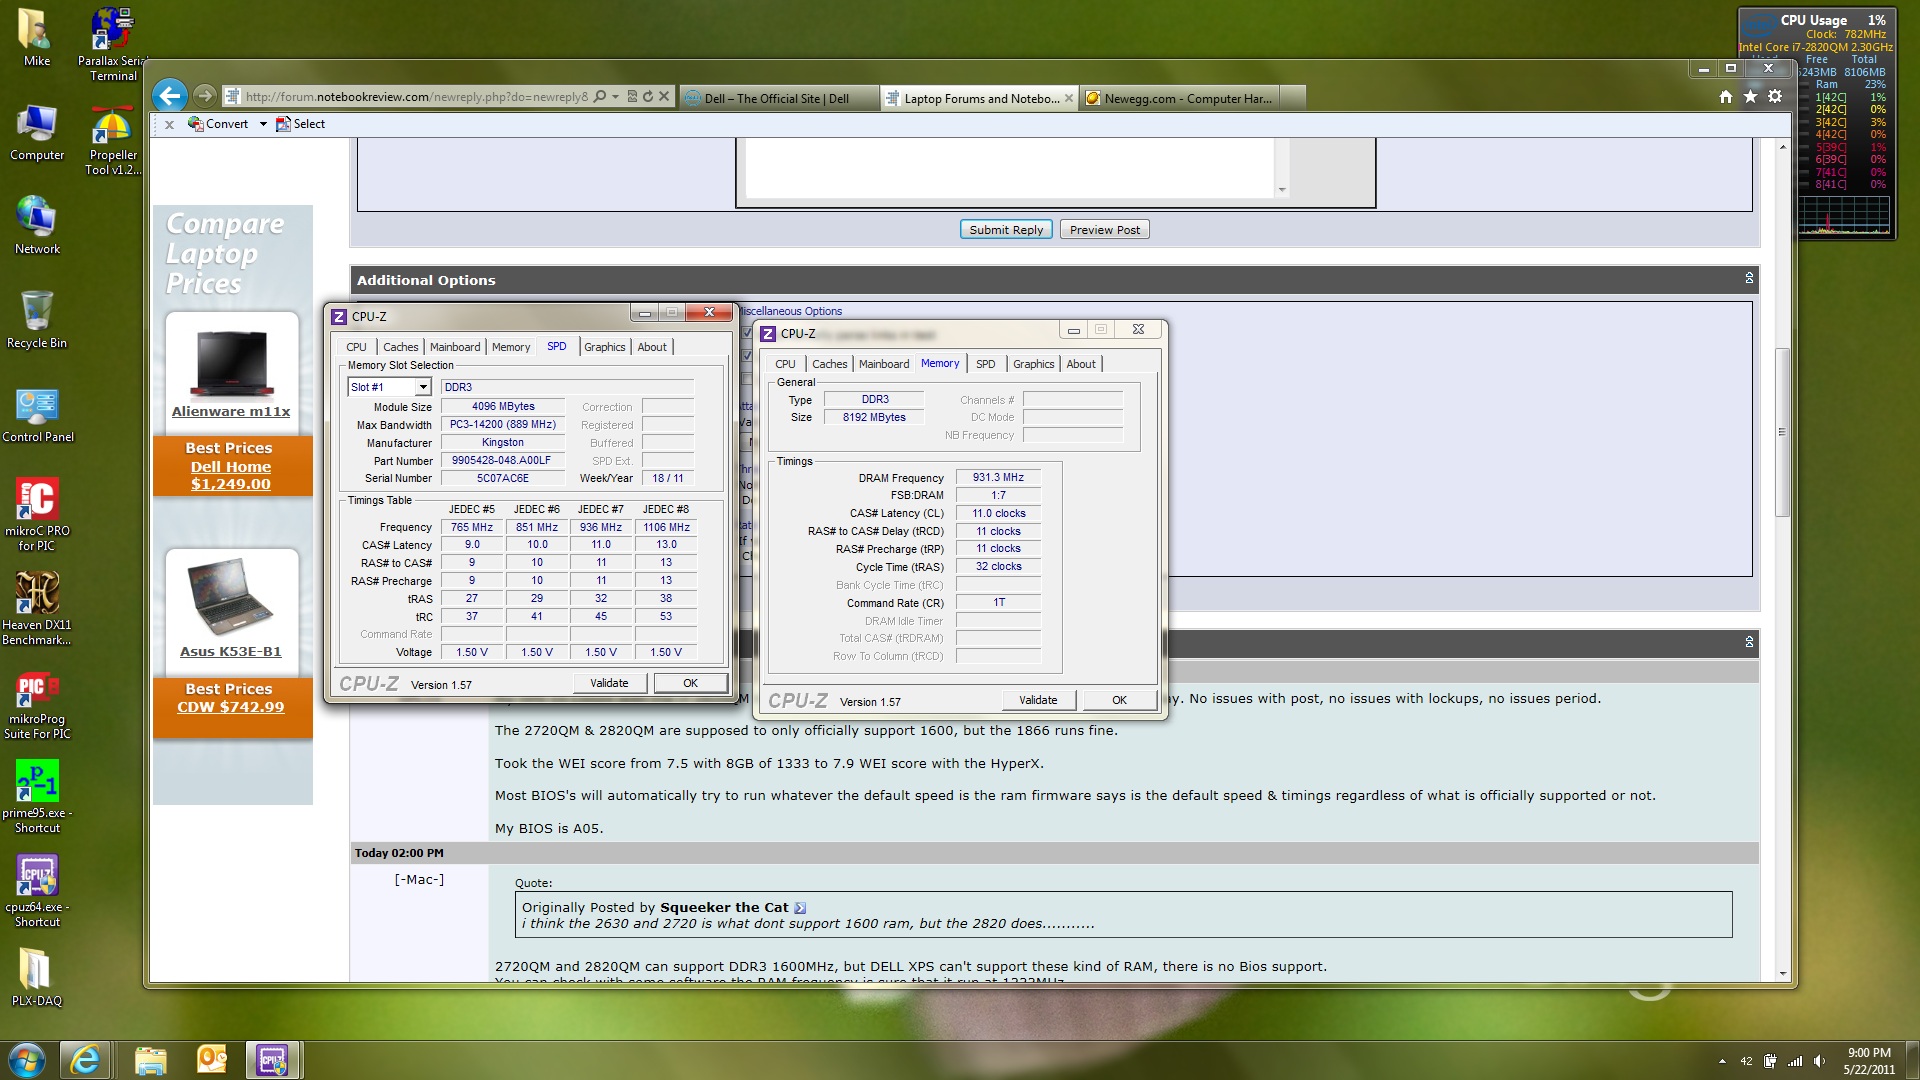Image resolution: width=1920 pixels, height=1080 pixels.
Task: Open Windows Explorer folder on taskbar
Action: [x=150, y=1060]
